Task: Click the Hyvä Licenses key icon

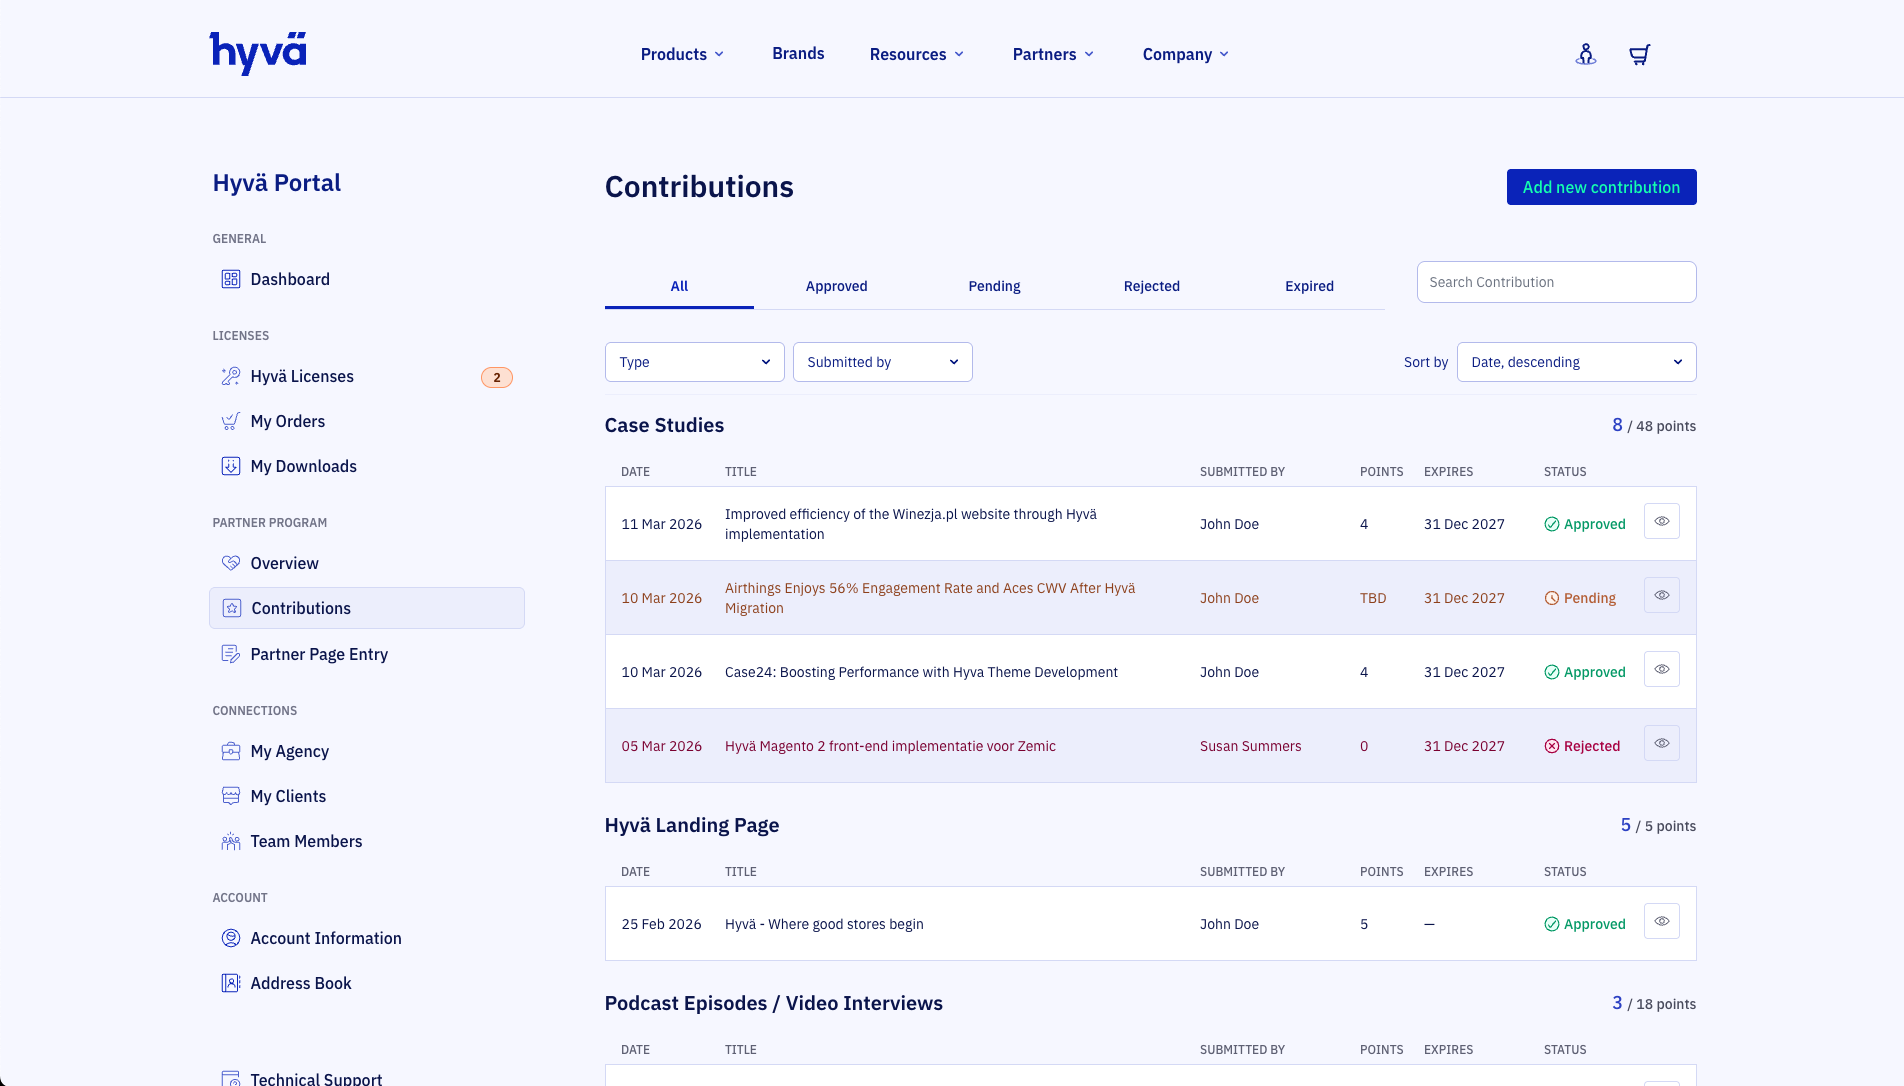Action: coord(231,376)
